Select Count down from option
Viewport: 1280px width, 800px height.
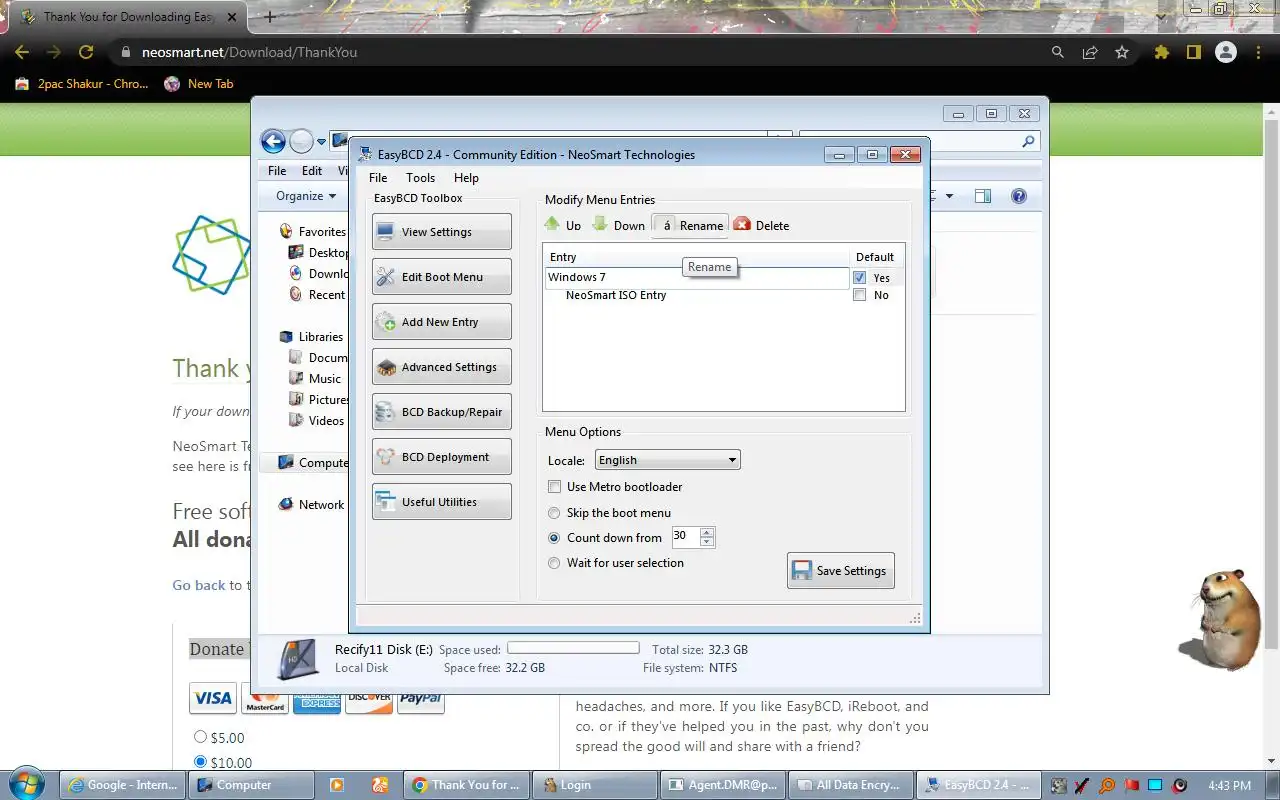pos(555,538)
